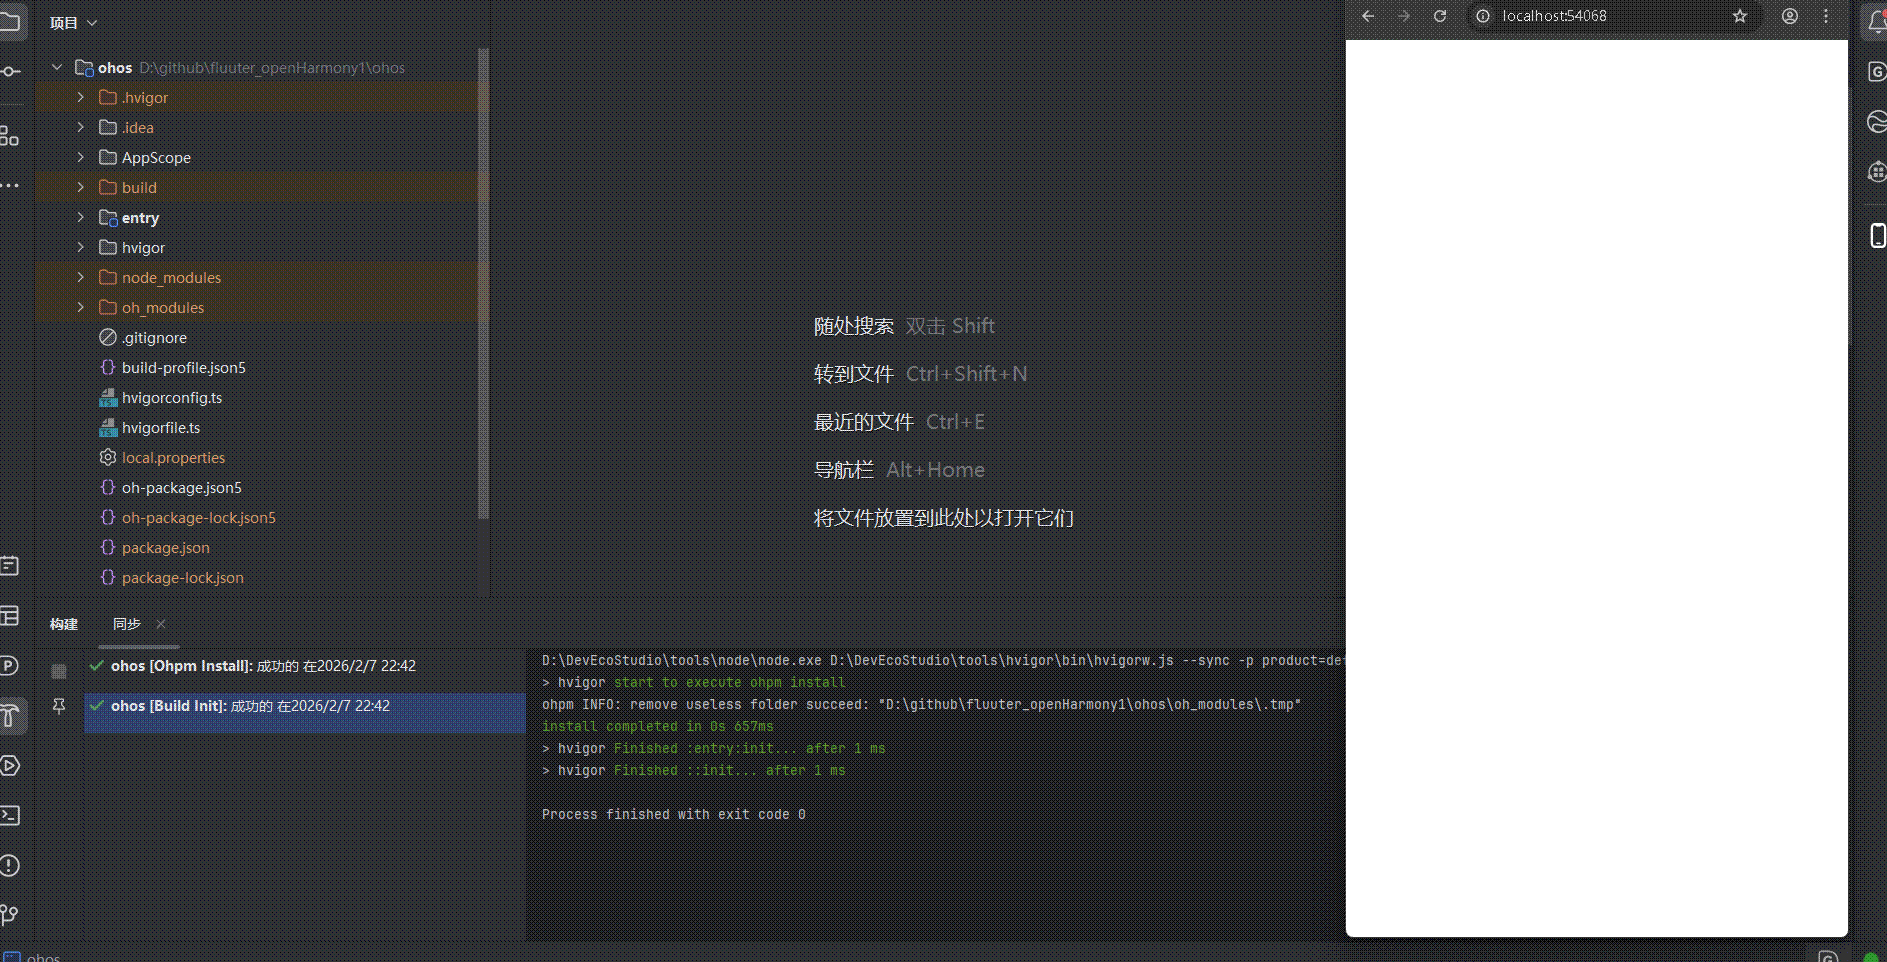Open the Run services play icon
The image size is (1887, 962).
click(x=9, y=765)
